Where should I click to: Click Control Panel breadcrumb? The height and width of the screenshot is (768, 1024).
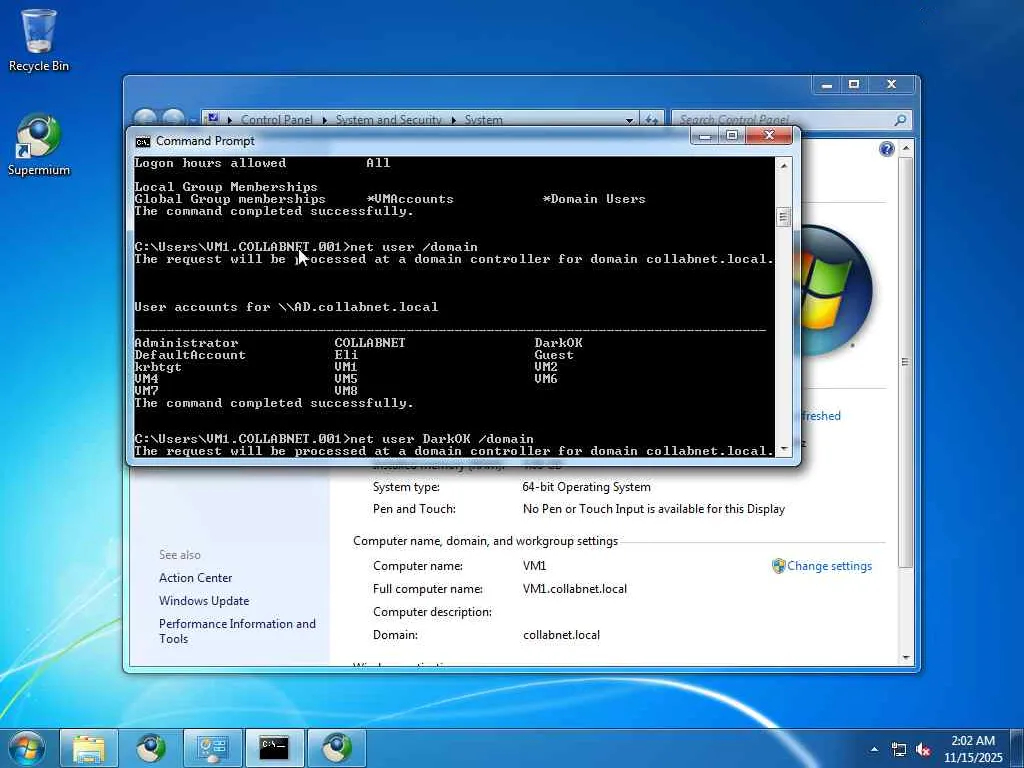276,120
